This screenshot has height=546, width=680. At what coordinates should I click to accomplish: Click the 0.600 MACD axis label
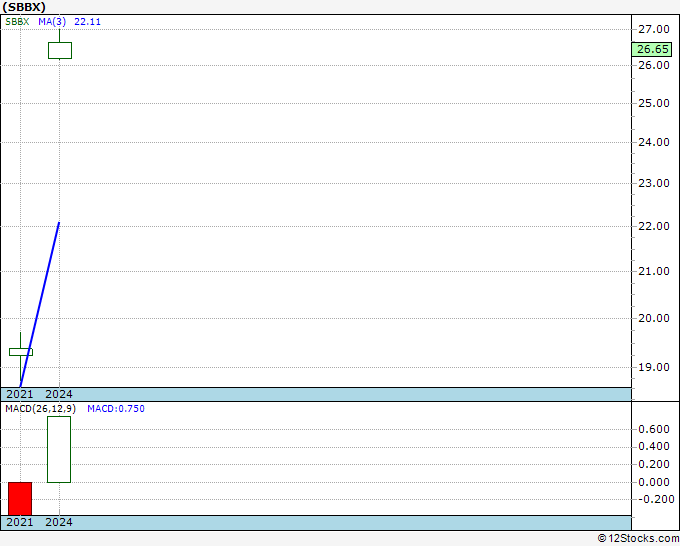click(x=654, y=429)
